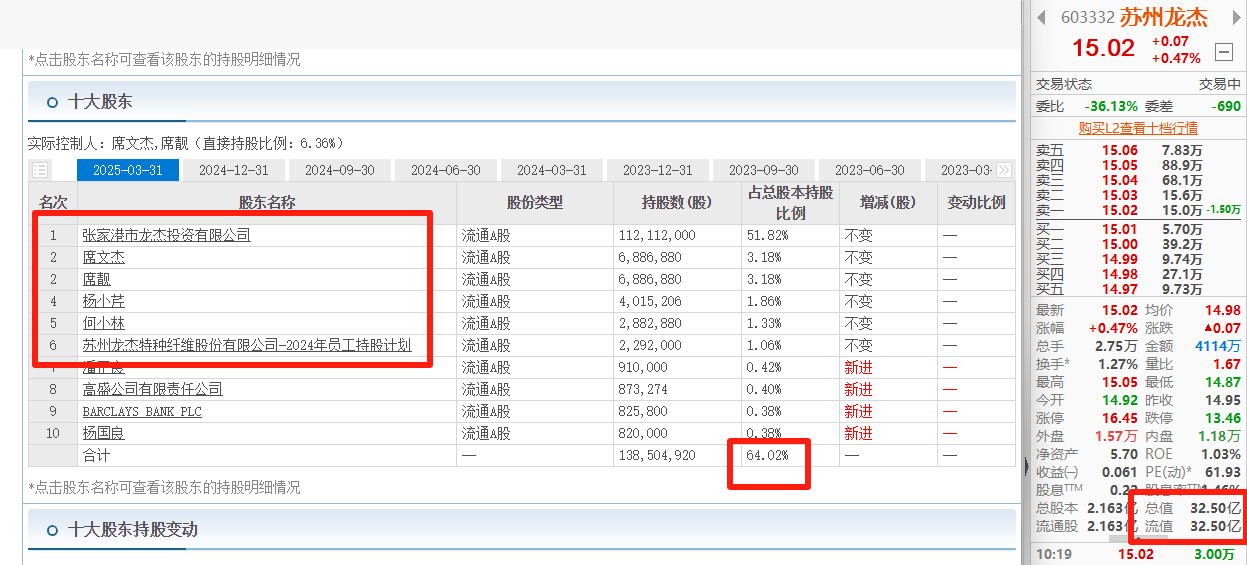This screenshot has height=565, width=1247.
Task: Click the 股东名称 column header
Action: click(x=267, y=202)
